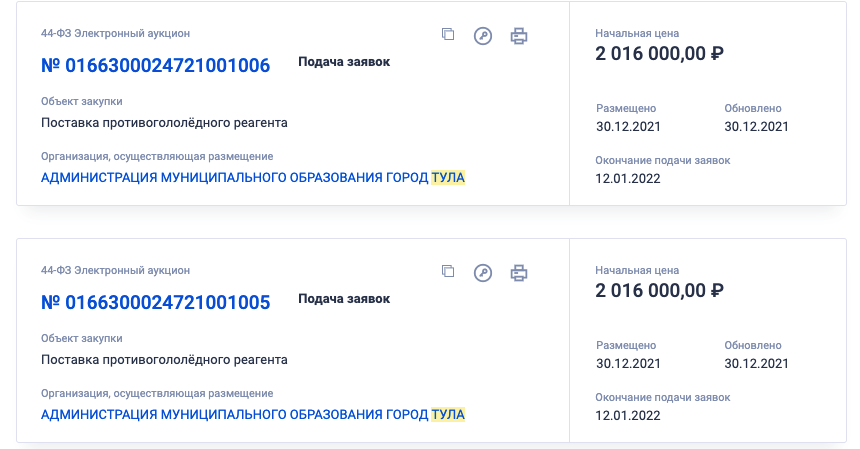Open auction № 0166300024721001005

point(156,302)
